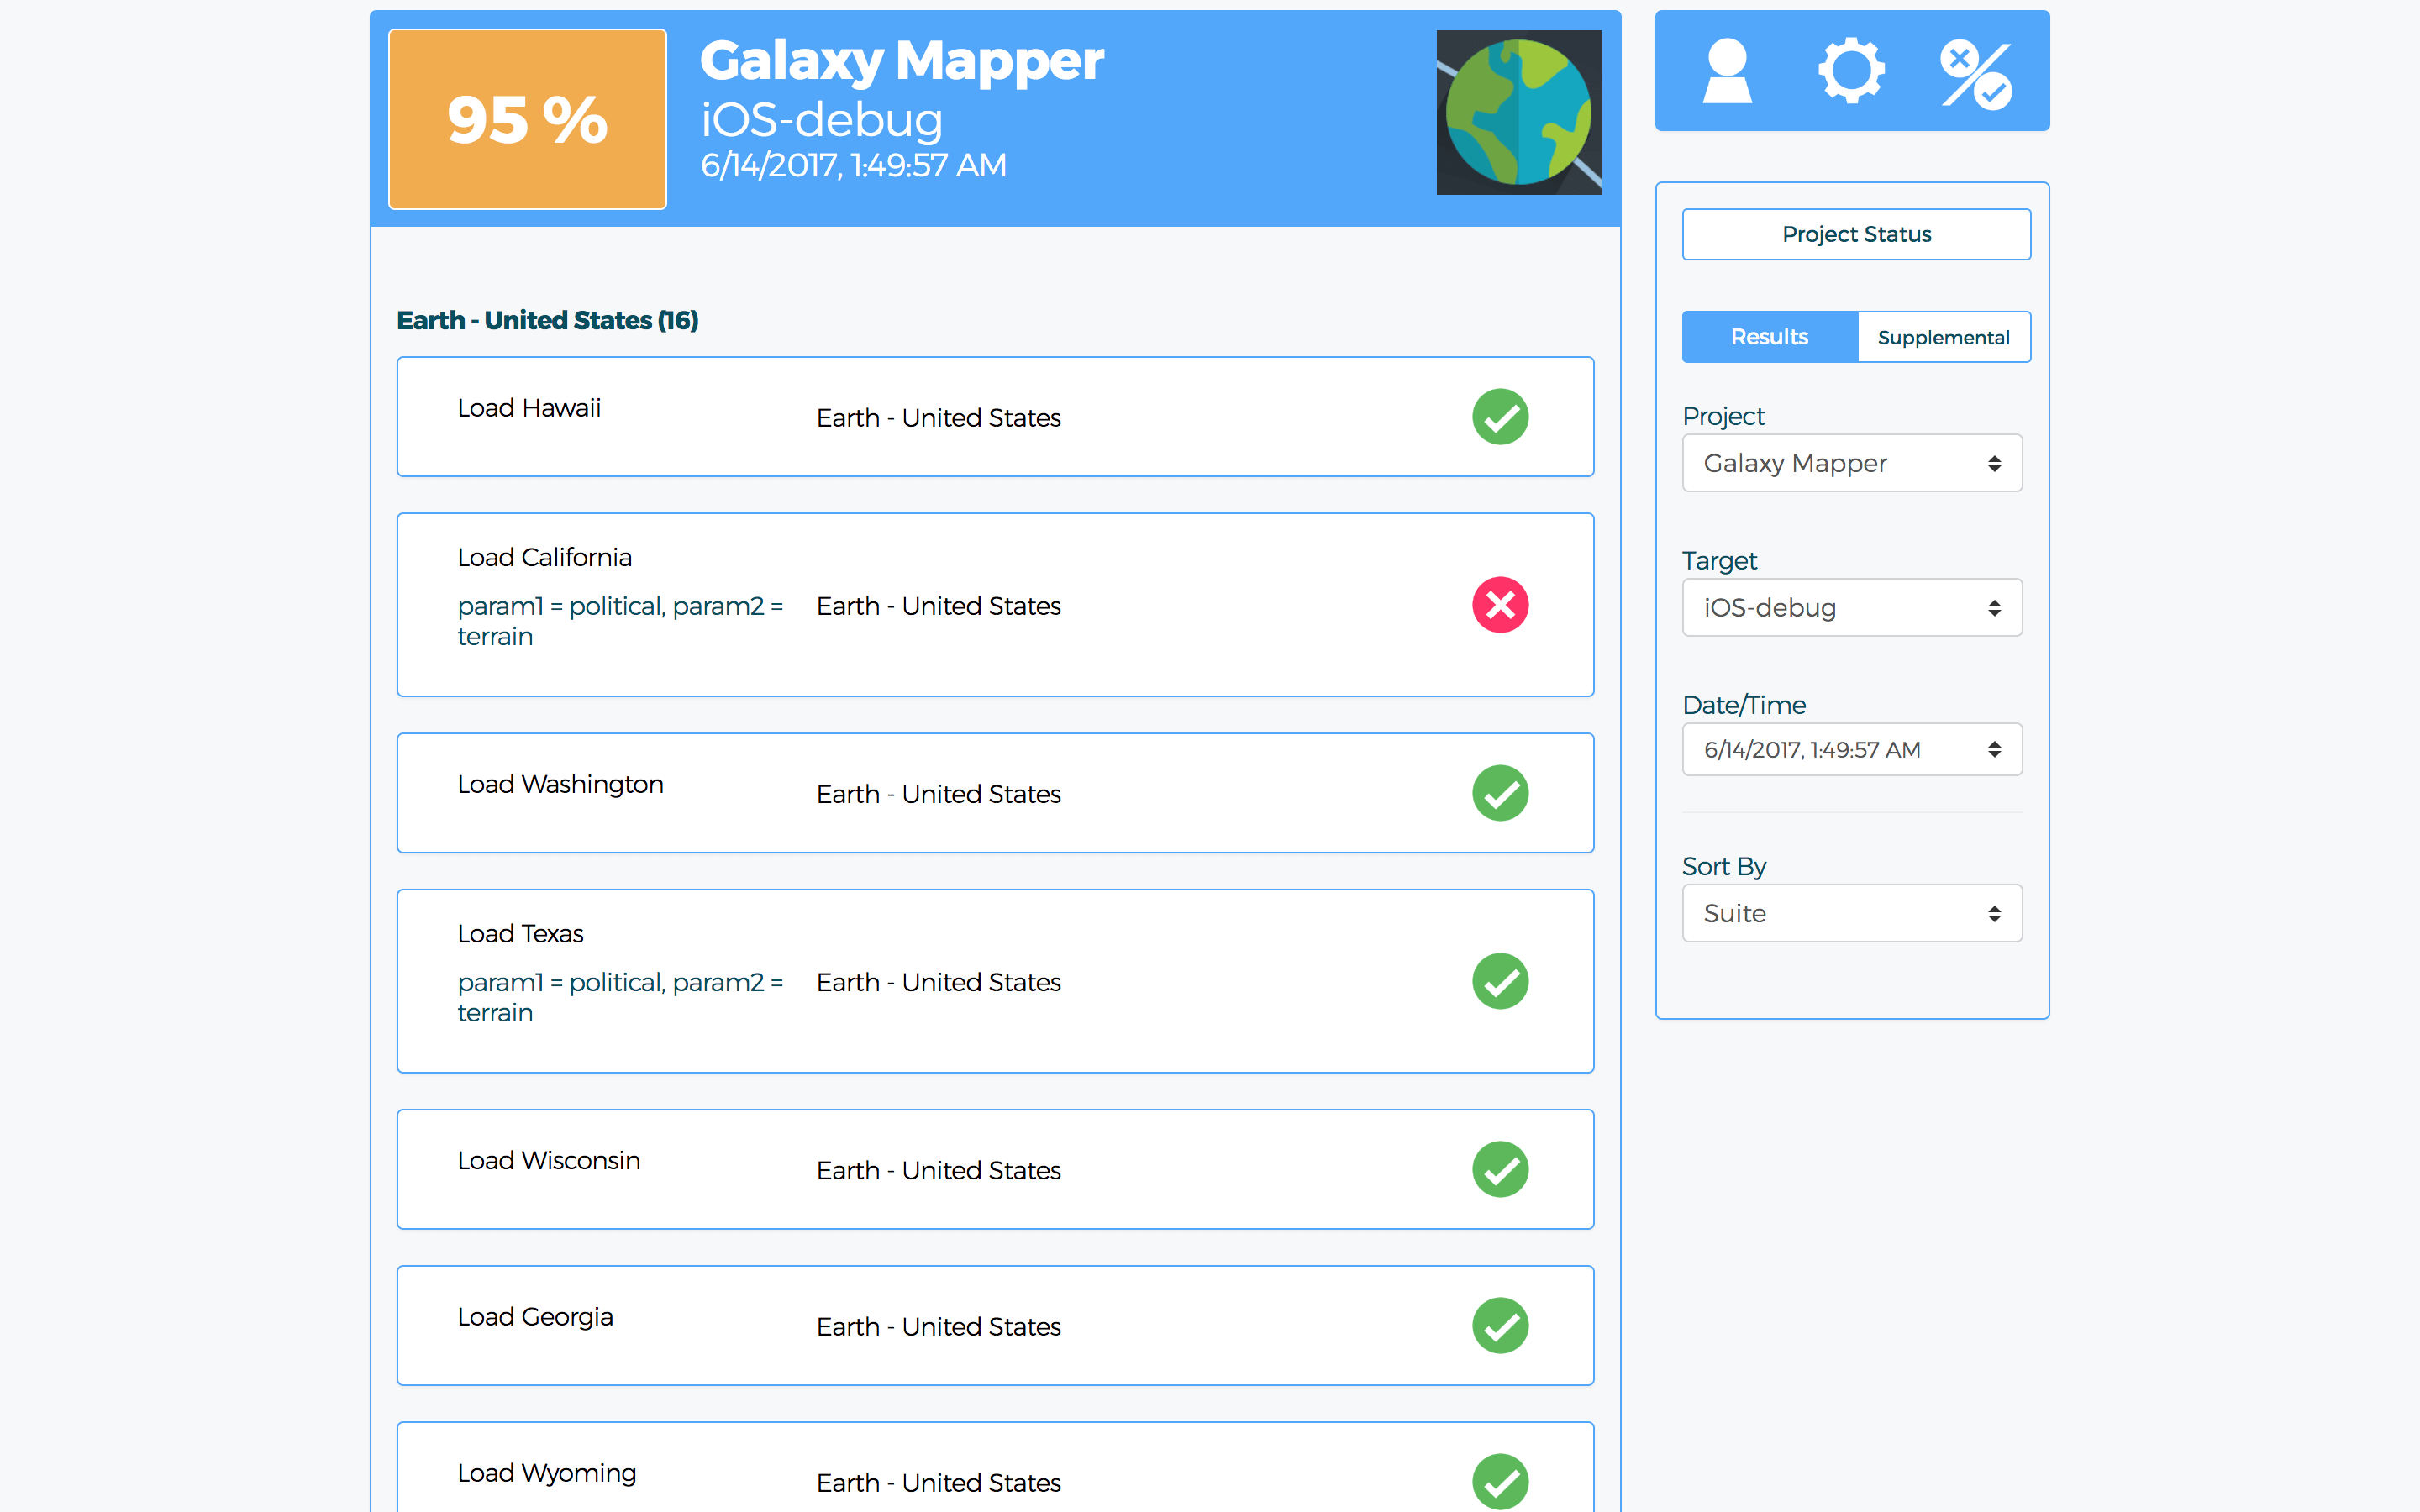Click the green check for Load Wisconsin
The width and height of the screenshot is (2420, 1512).
[1500, 1169]
